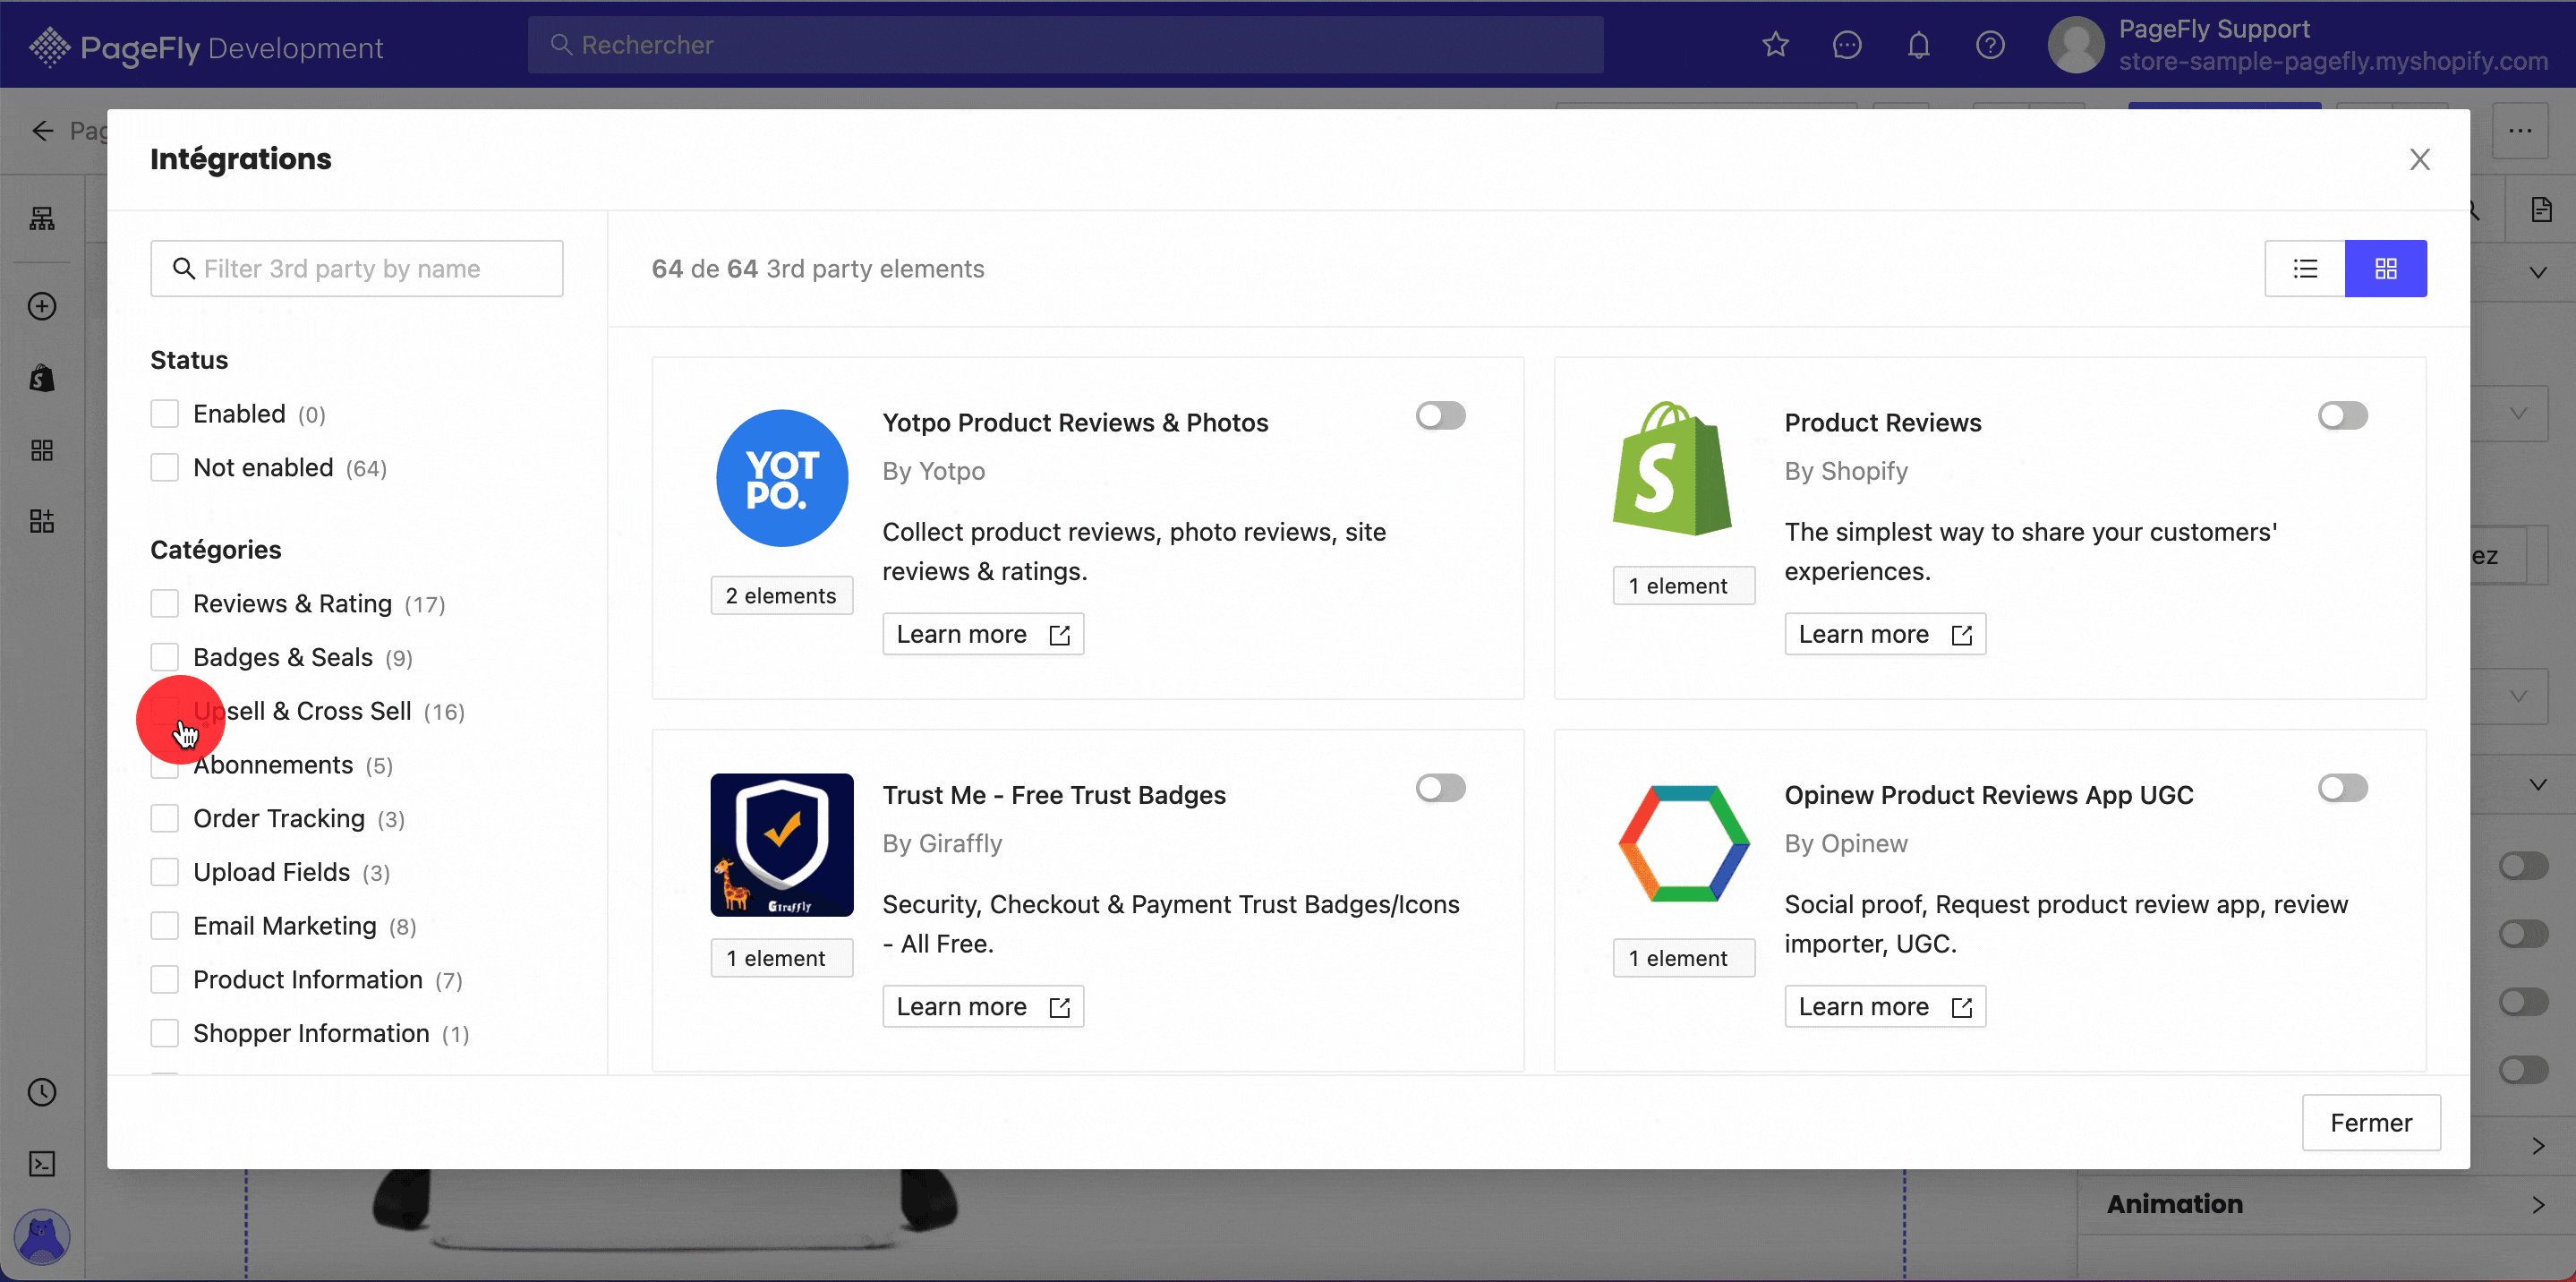Enable Yotpo Product Reviews & Photos toggle
The image size is (2576, 1282).
pos(1440,415)
